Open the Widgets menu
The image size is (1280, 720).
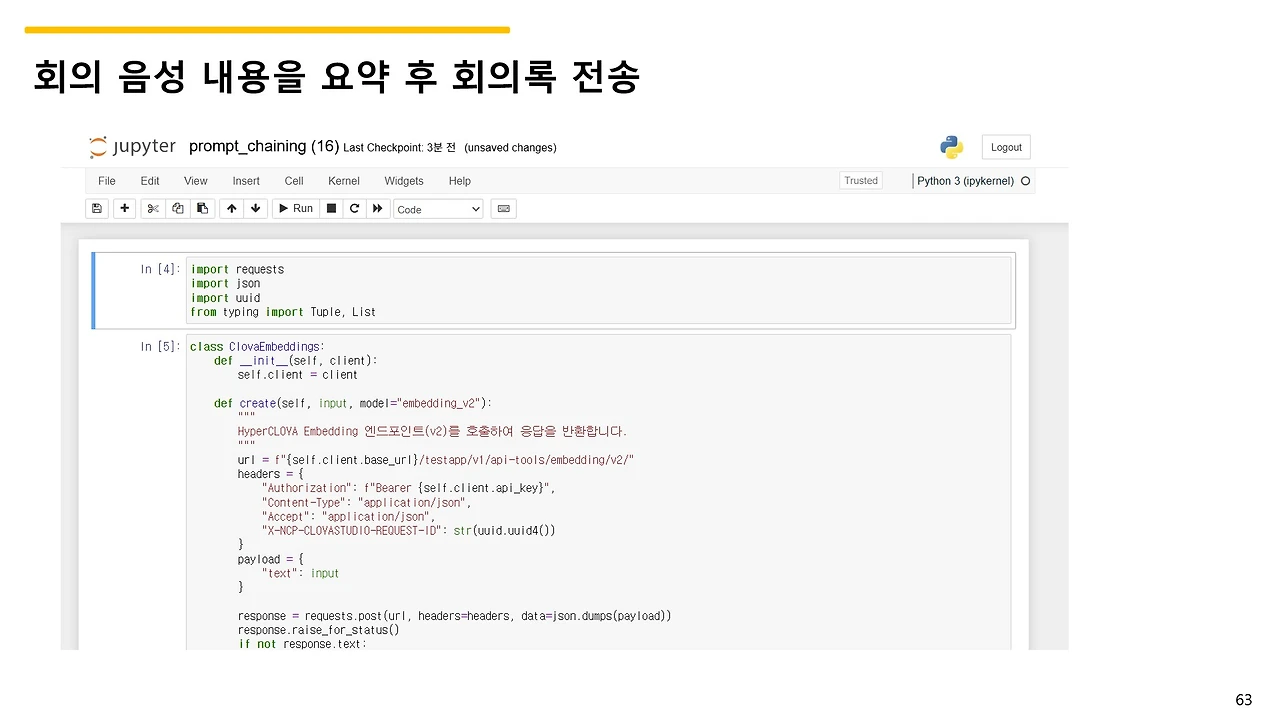click(x=404, y=181)
